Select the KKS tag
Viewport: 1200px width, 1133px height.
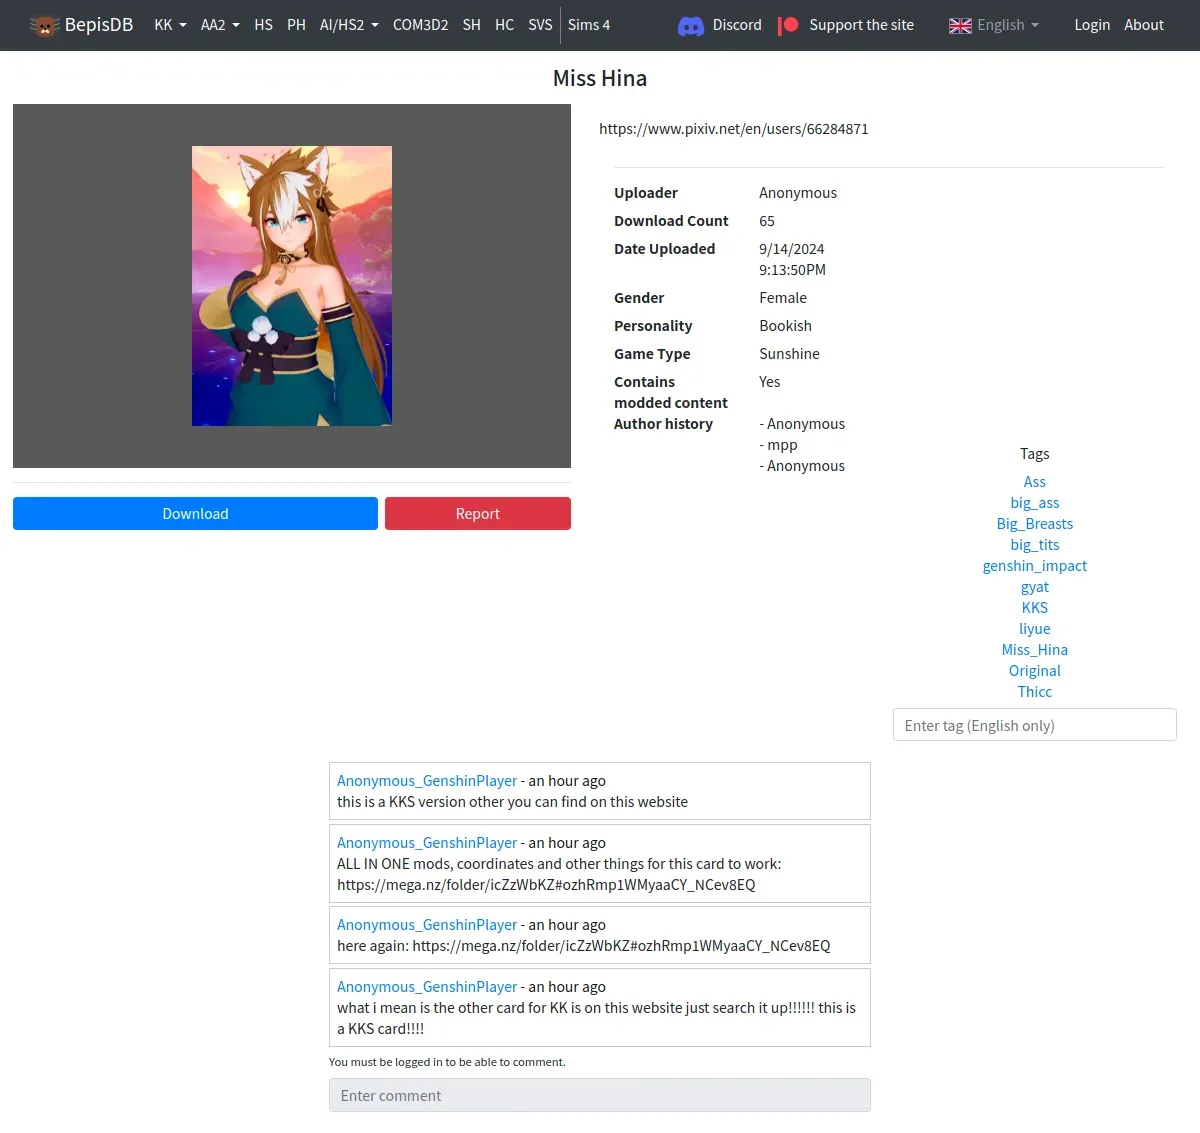[1035, 608]
